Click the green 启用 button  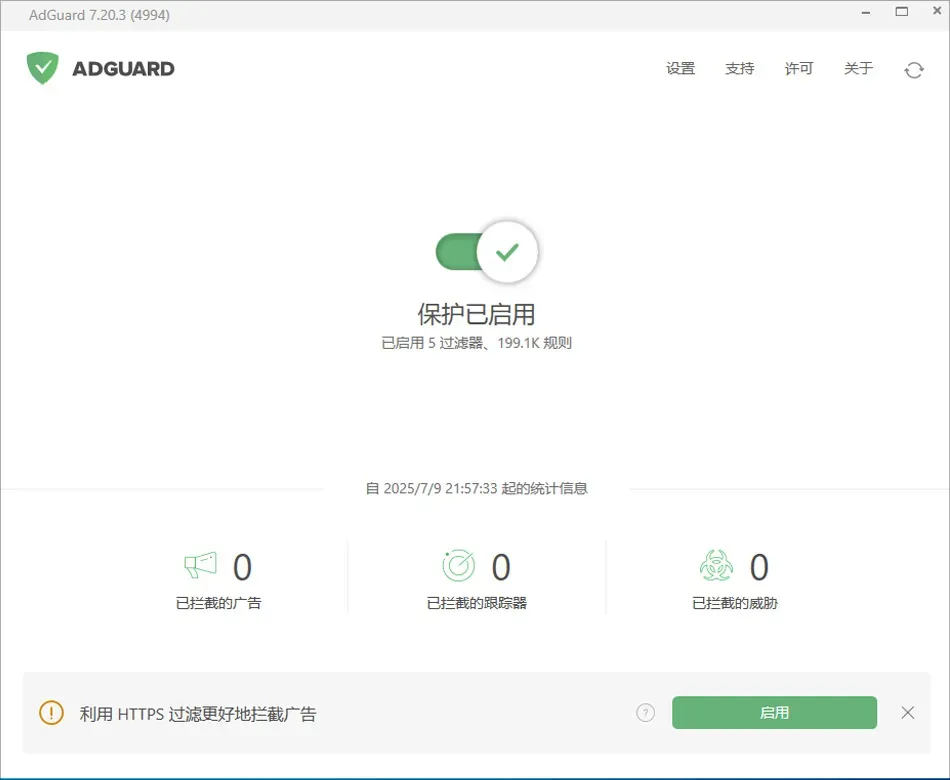(774, 713)
